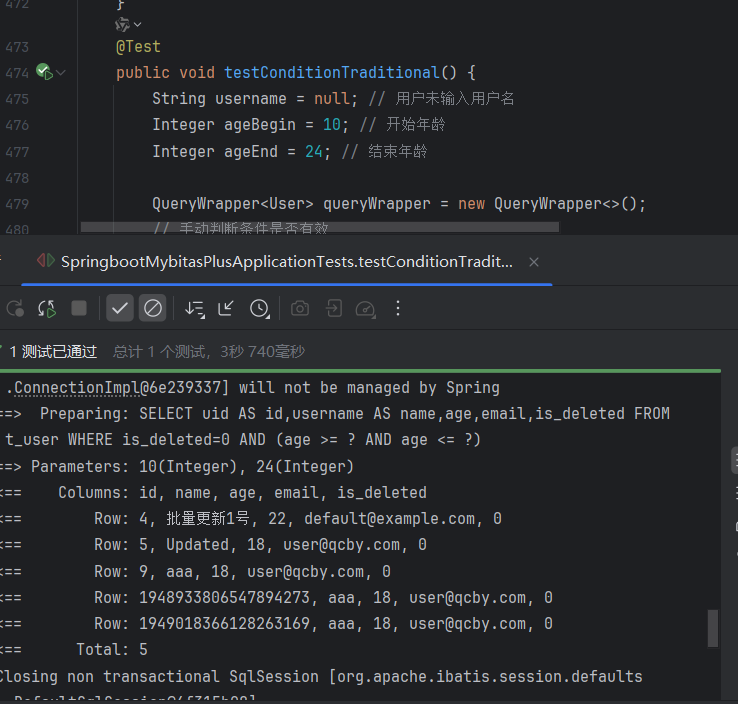Click the ageBegin value 10 in code
This screenshot has height=704, width=738.
tap(332, 125)
